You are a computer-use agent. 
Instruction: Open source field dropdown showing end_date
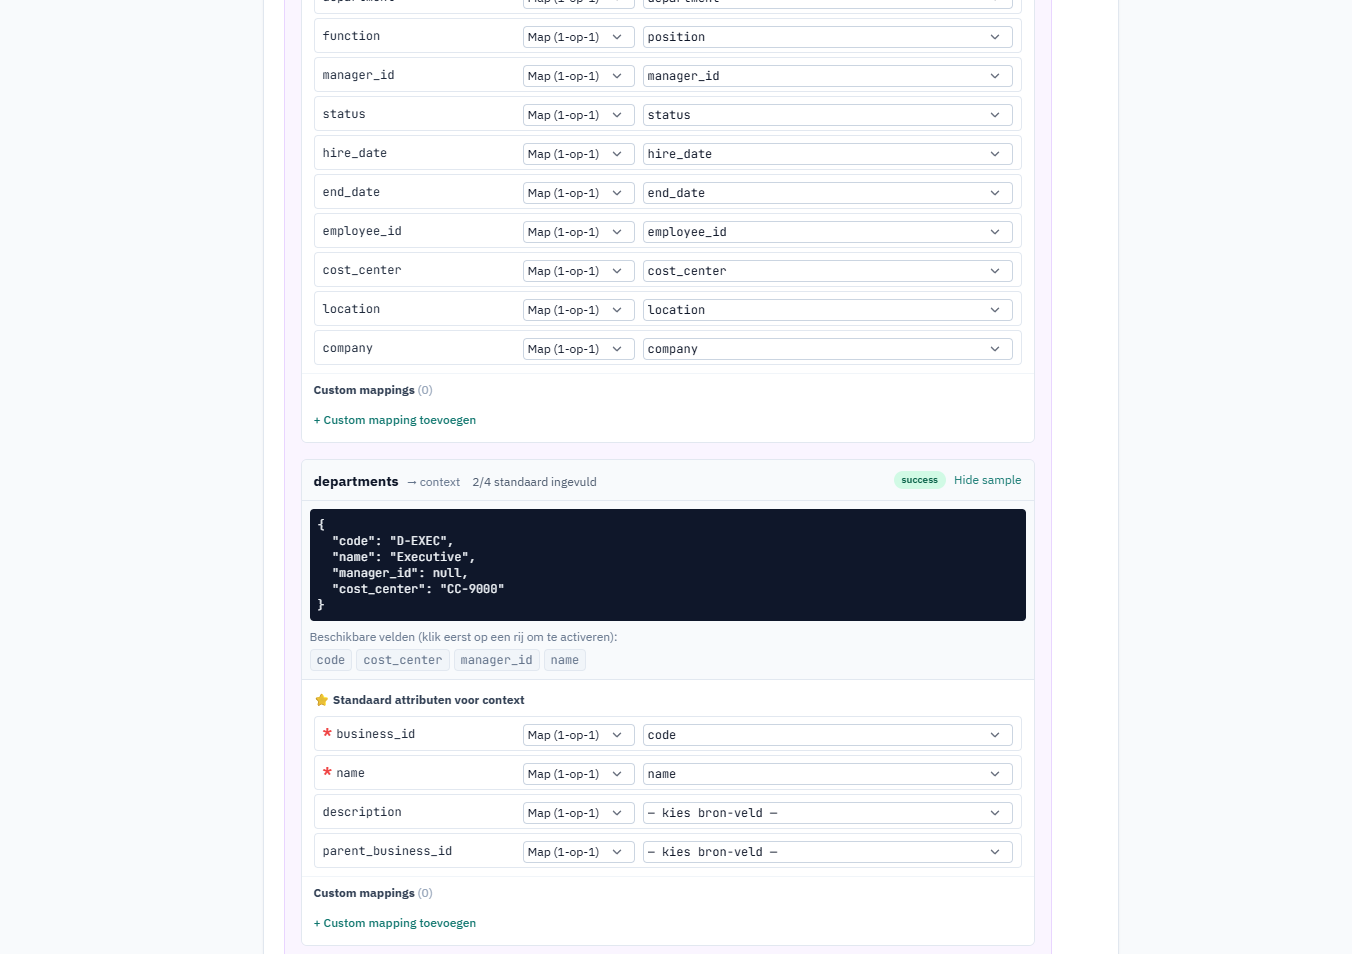click(827, 193)
